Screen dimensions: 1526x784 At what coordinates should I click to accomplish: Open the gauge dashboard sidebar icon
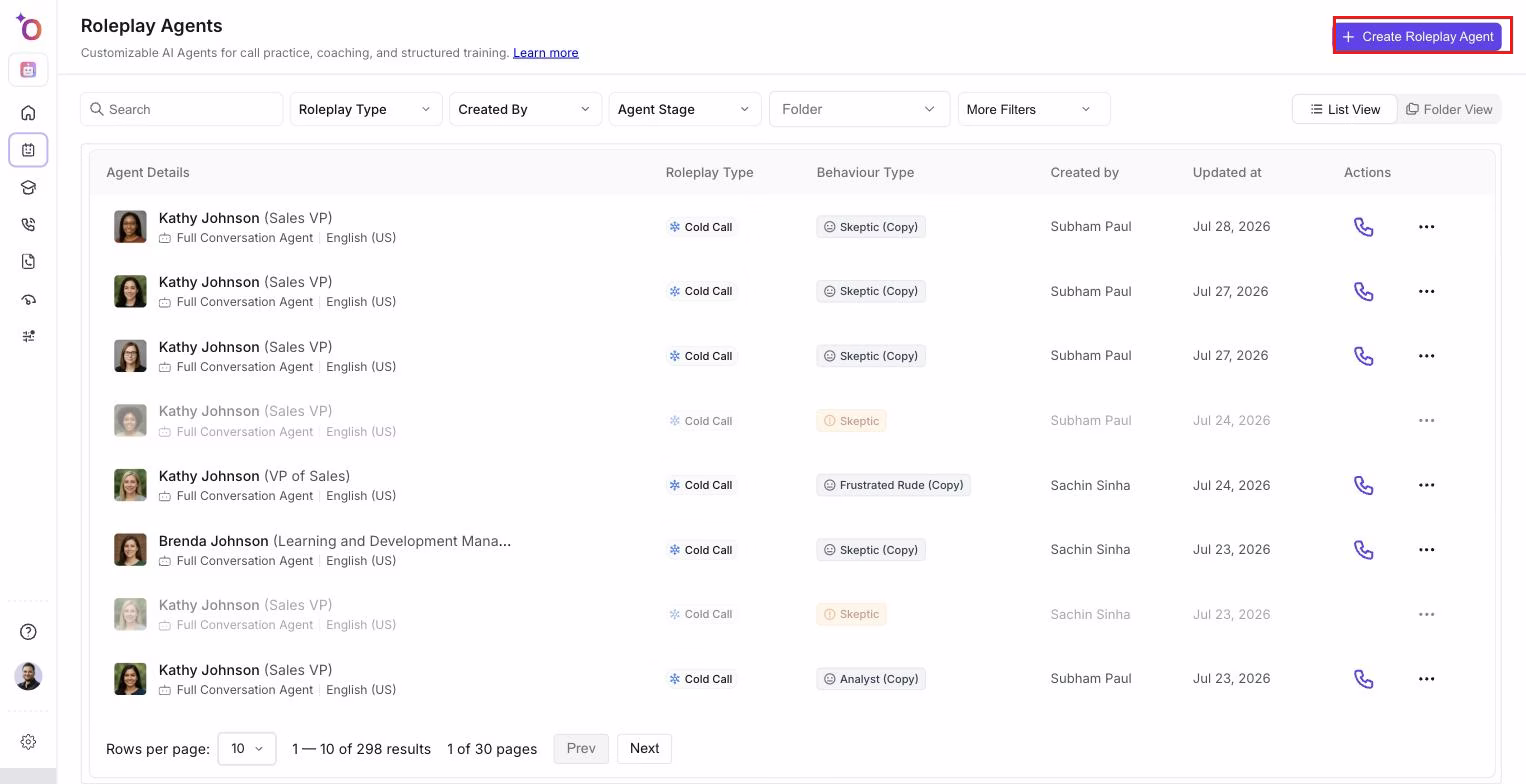(x=28, y=300)
